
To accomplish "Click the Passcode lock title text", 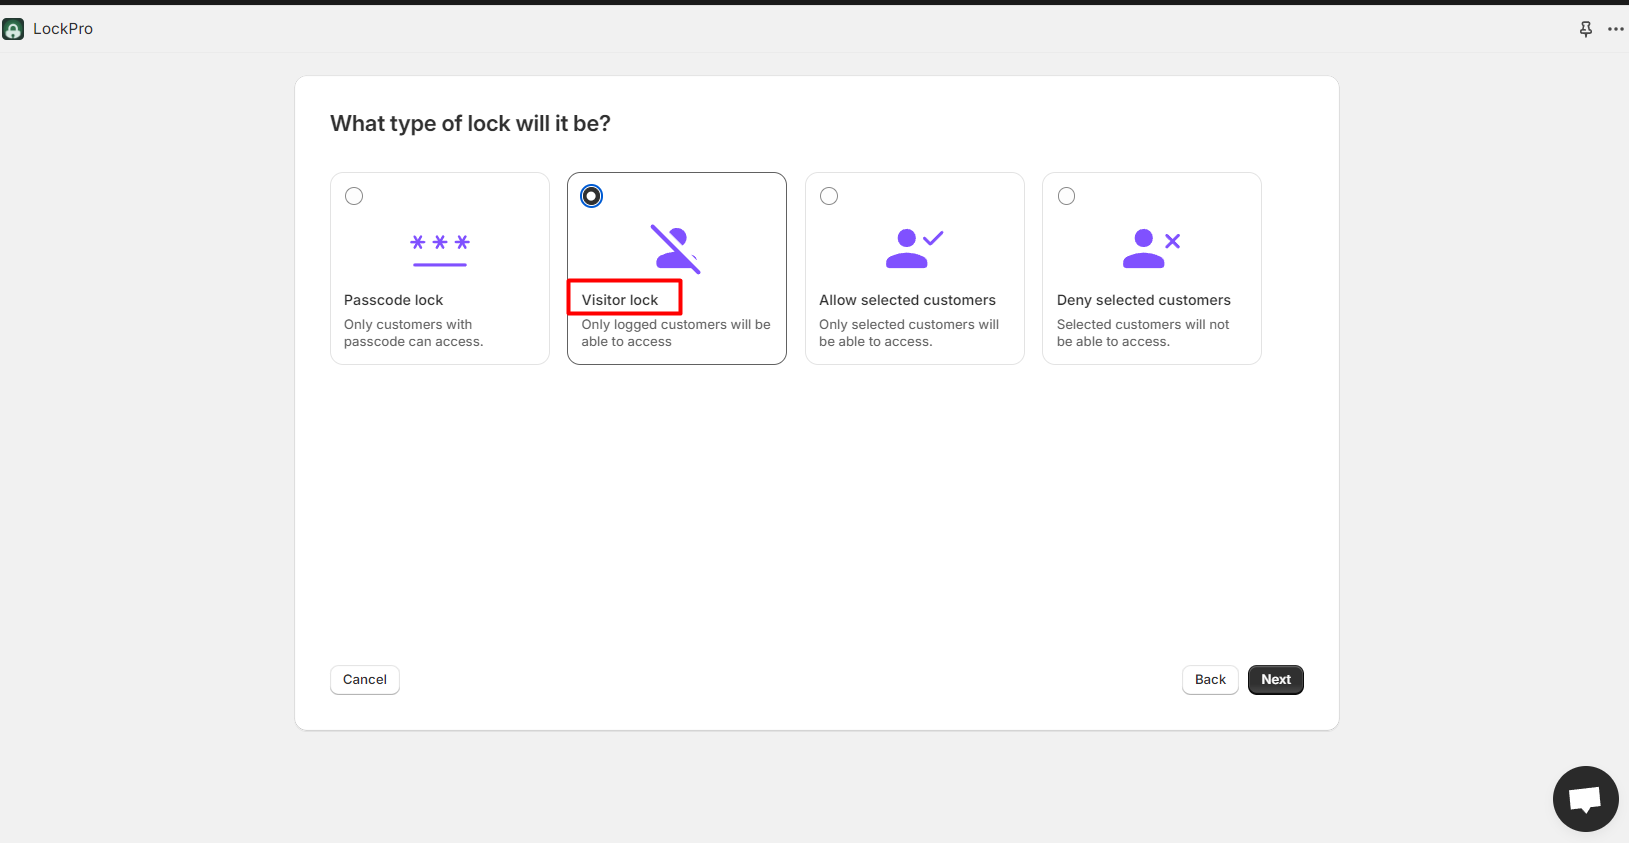I will pos(393,300).
